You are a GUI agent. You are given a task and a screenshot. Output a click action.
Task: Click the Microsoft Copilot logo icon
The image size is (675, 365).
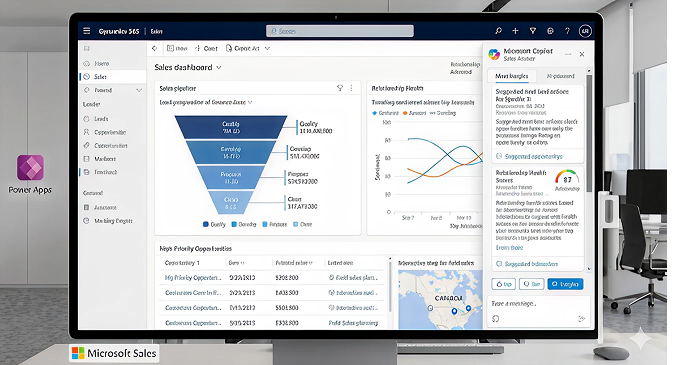(494, 54)
